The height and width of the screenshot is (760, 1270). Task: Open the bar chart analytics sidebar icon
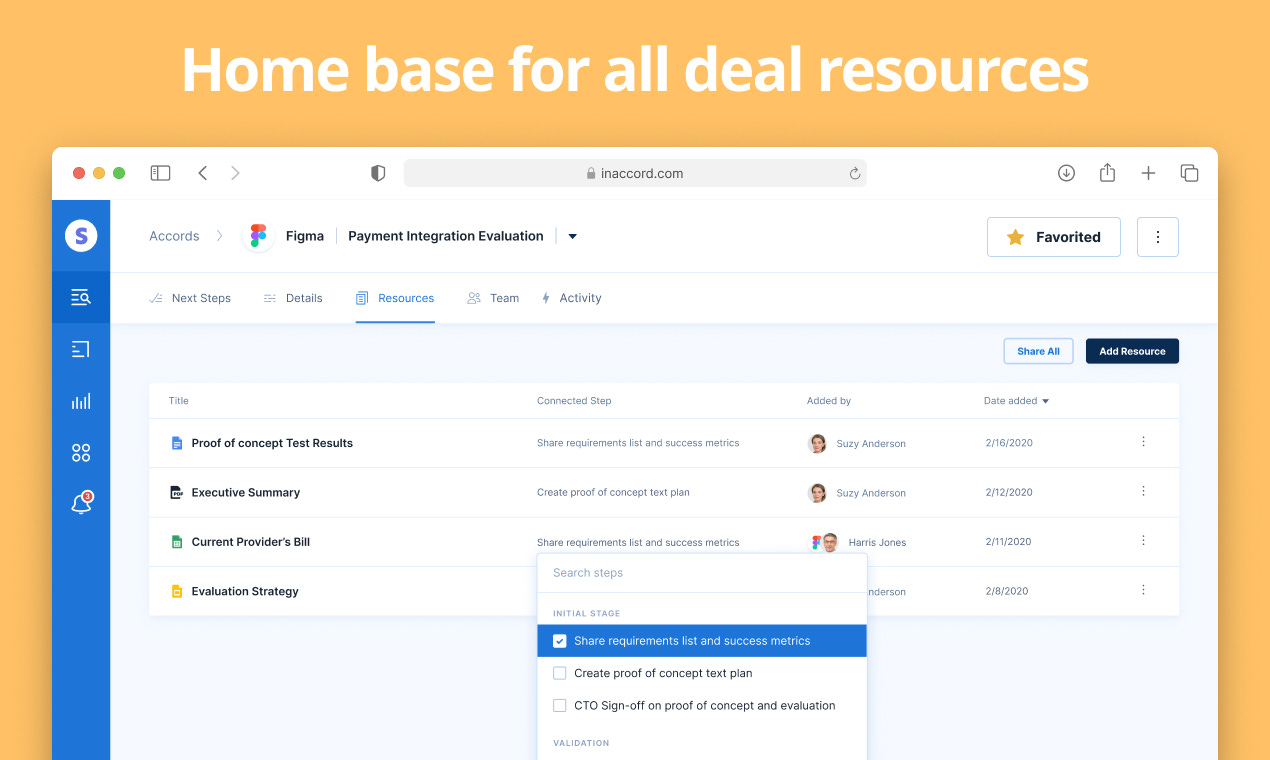tap(81, 401)
